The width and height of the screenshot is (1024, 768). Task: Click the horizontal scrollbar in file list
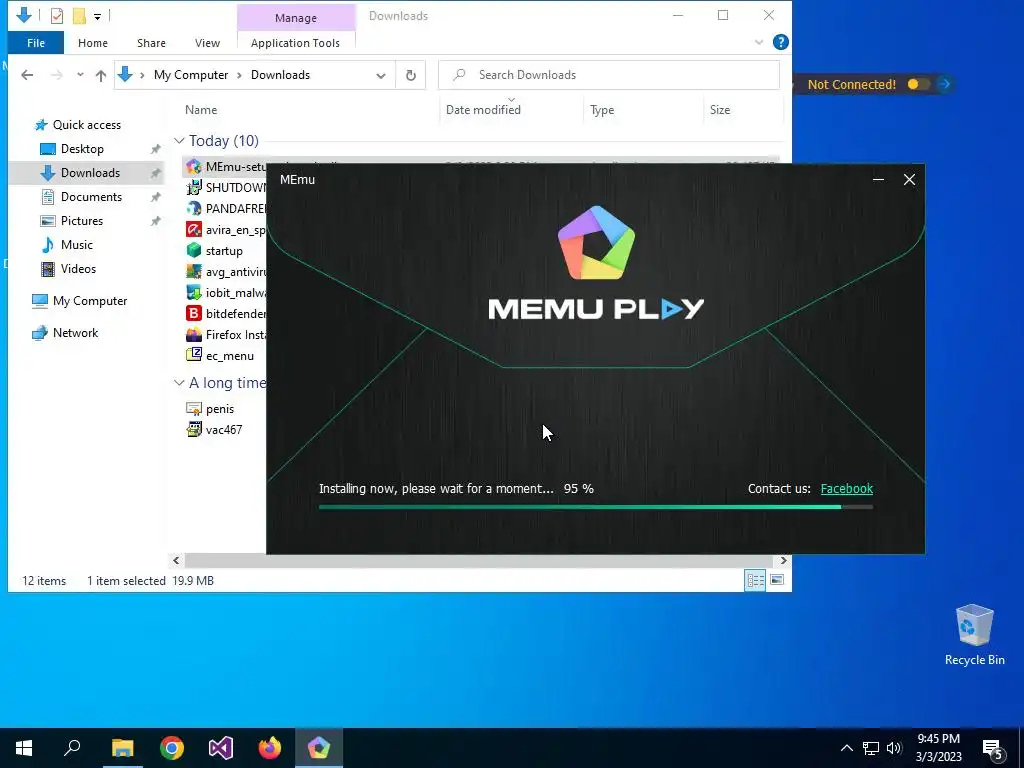click(x=478, y=560)
